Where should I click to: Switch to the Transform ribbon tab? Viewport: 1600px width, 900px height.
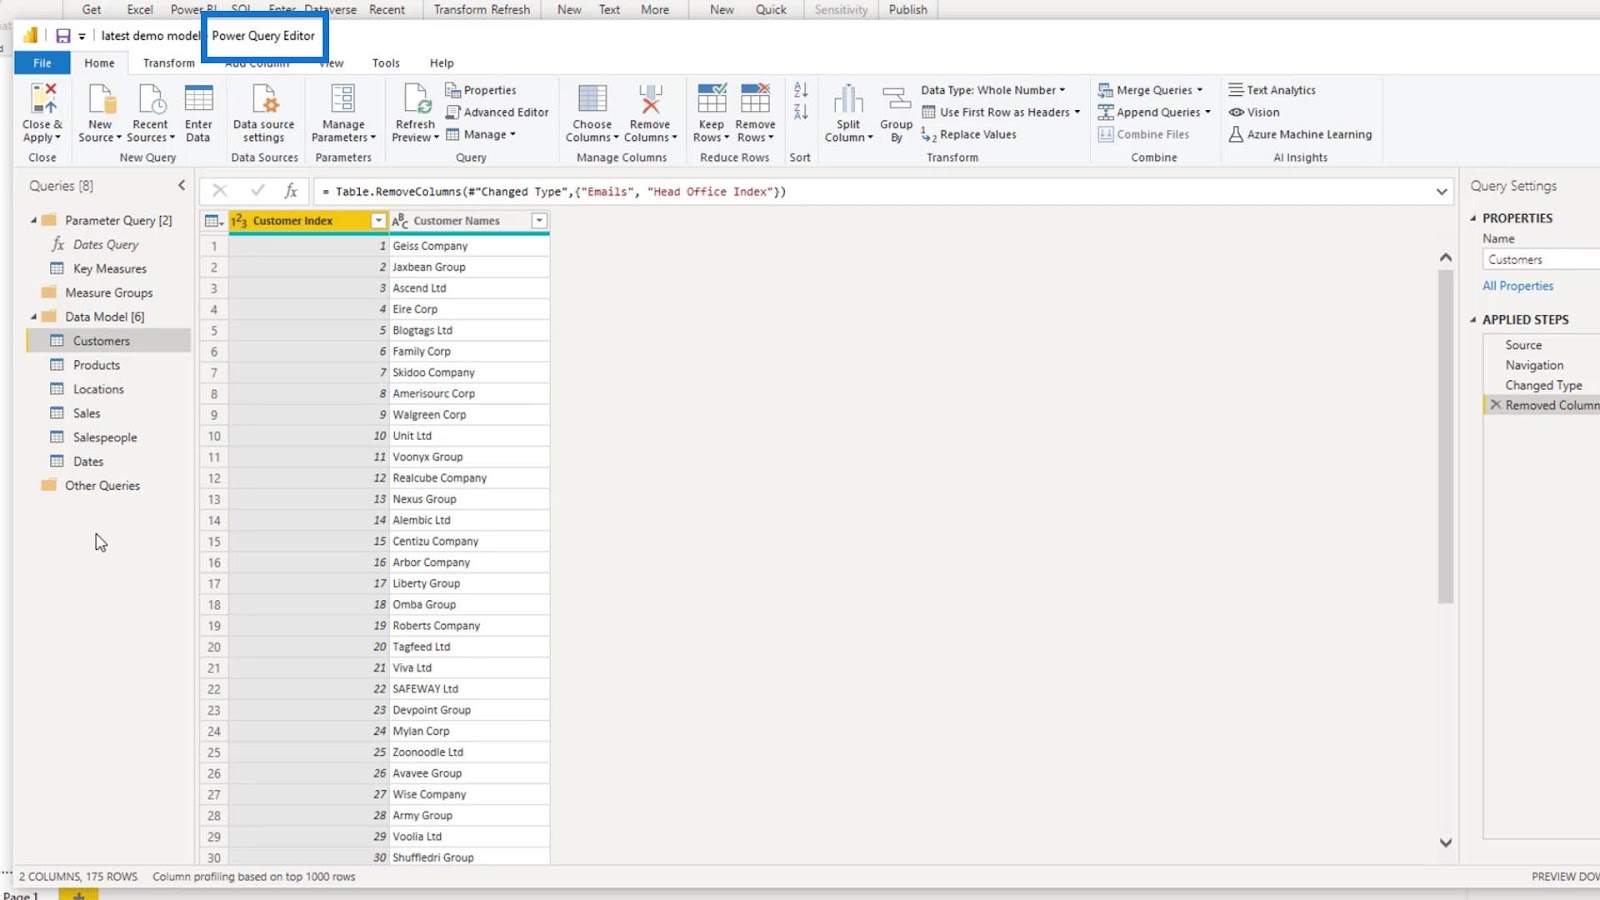(168, 63)
